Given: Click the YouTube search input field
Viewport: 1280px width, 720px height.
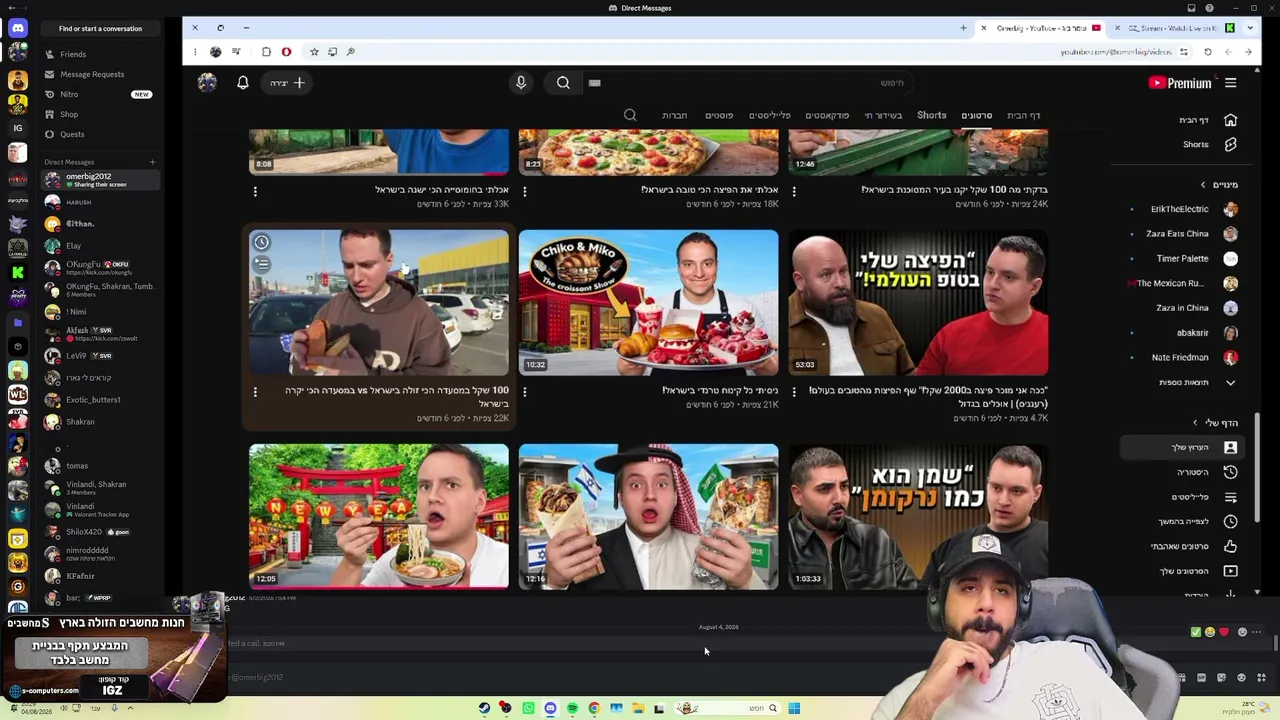Looking at the screenshot, I should point(750,83).
